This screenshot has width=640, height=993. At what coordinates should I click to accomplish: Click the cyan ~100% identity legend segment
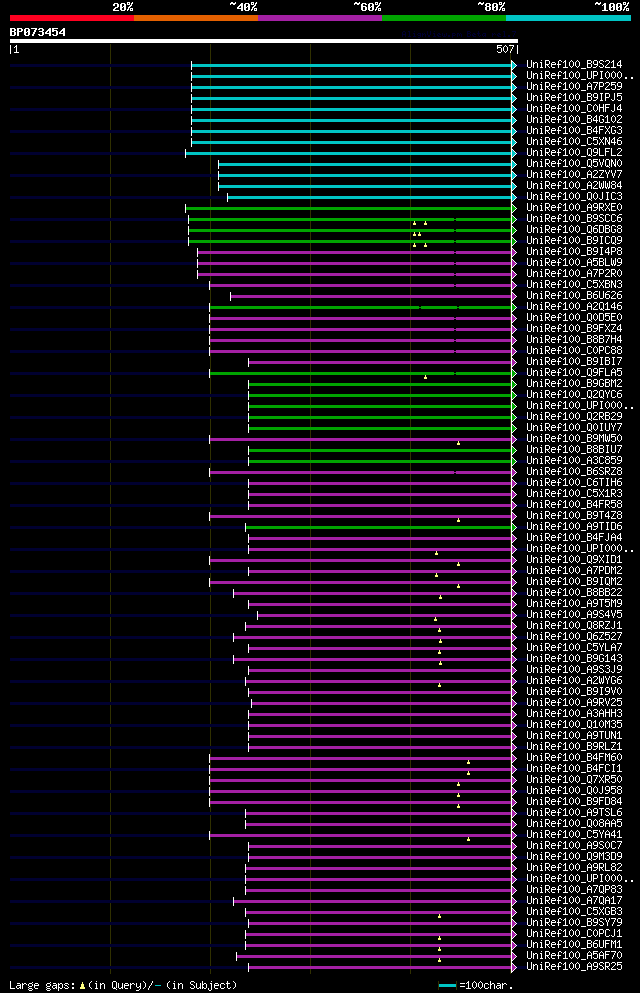click(568, 18)
